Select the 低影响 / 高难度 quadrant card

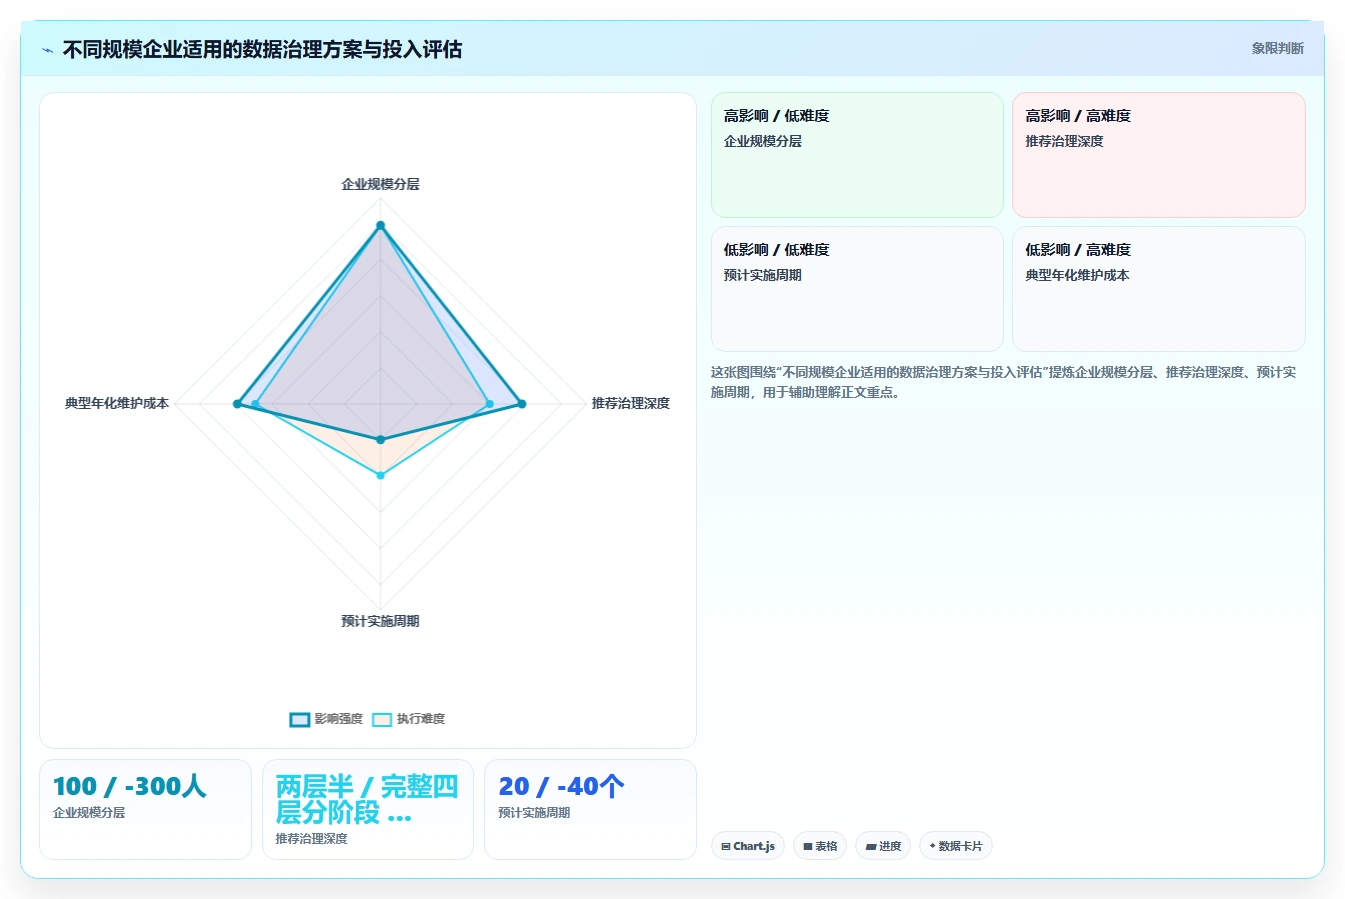[1159, 289]
